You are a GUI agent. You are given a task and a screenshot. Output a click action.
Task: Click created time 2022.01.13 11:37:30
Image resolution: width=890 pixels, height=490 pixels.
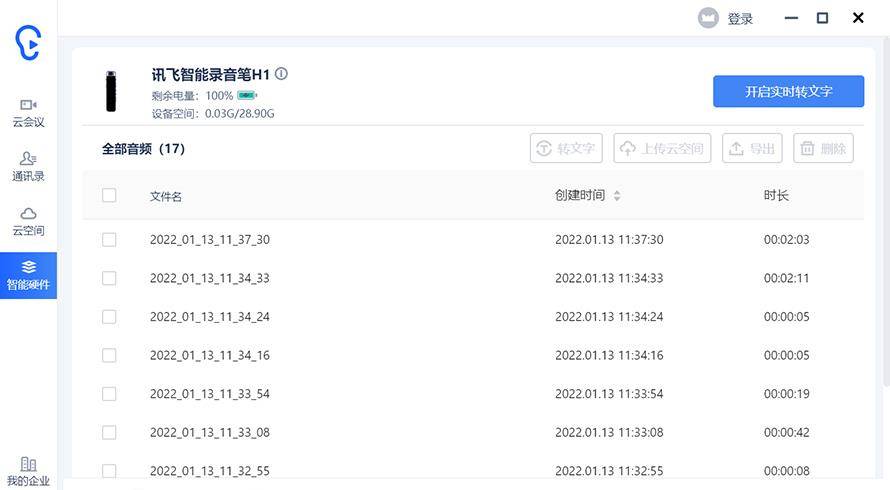click(609, 240)
